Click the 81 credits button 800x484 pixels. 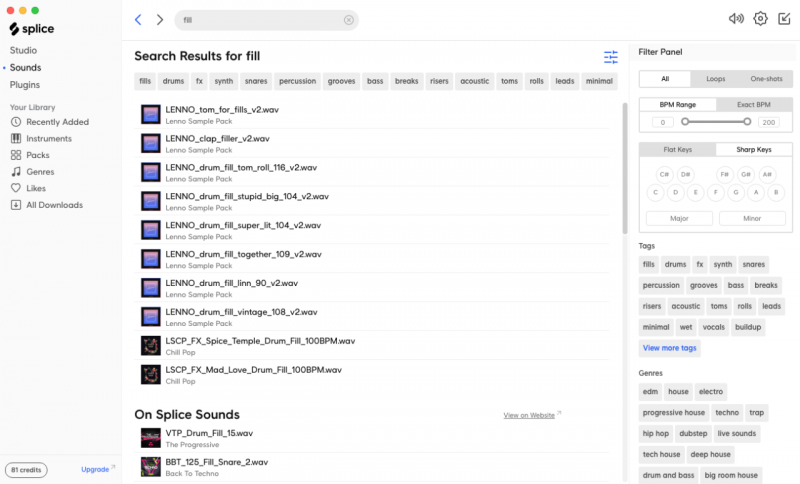tap(26, 470)
